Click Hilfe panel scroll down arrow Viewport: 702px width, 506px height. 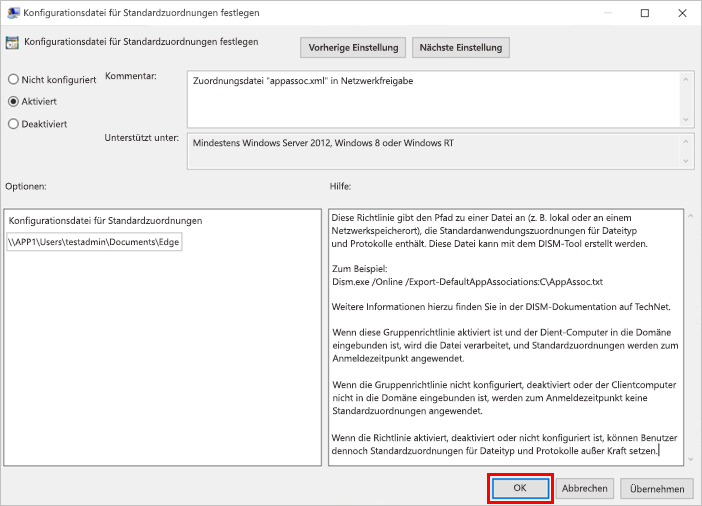coord(691,459)
